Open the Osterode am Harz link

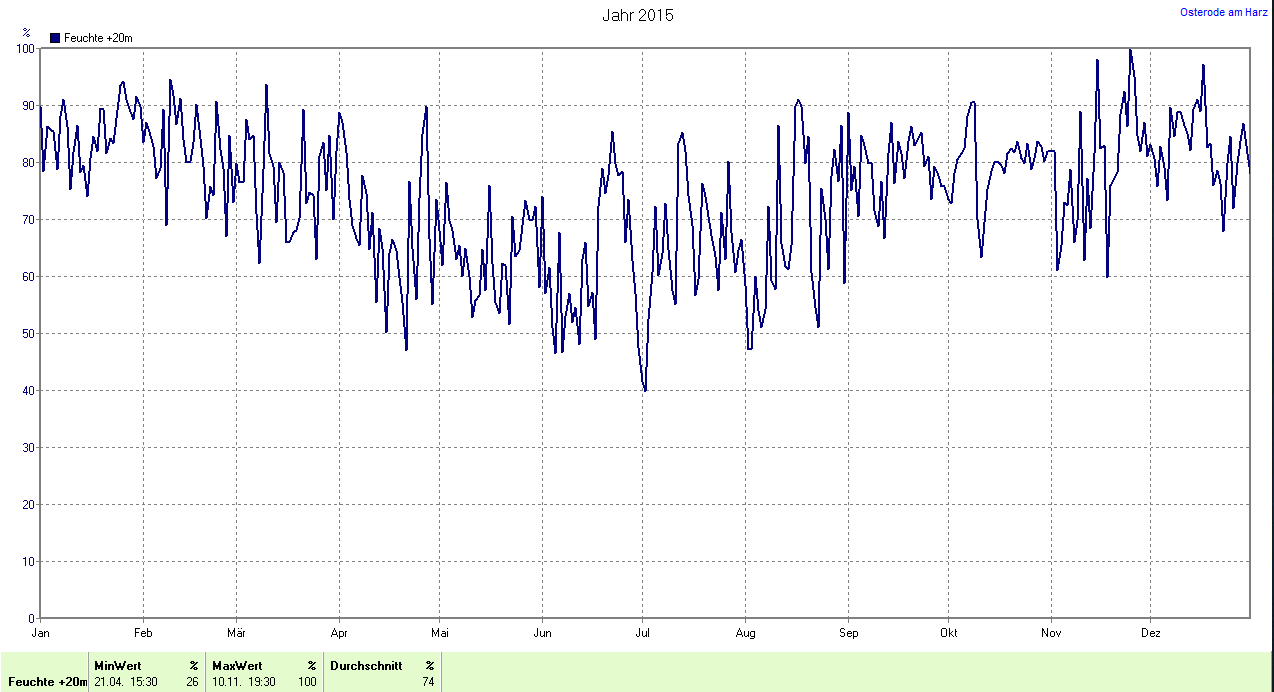(x=1224, y=12)
